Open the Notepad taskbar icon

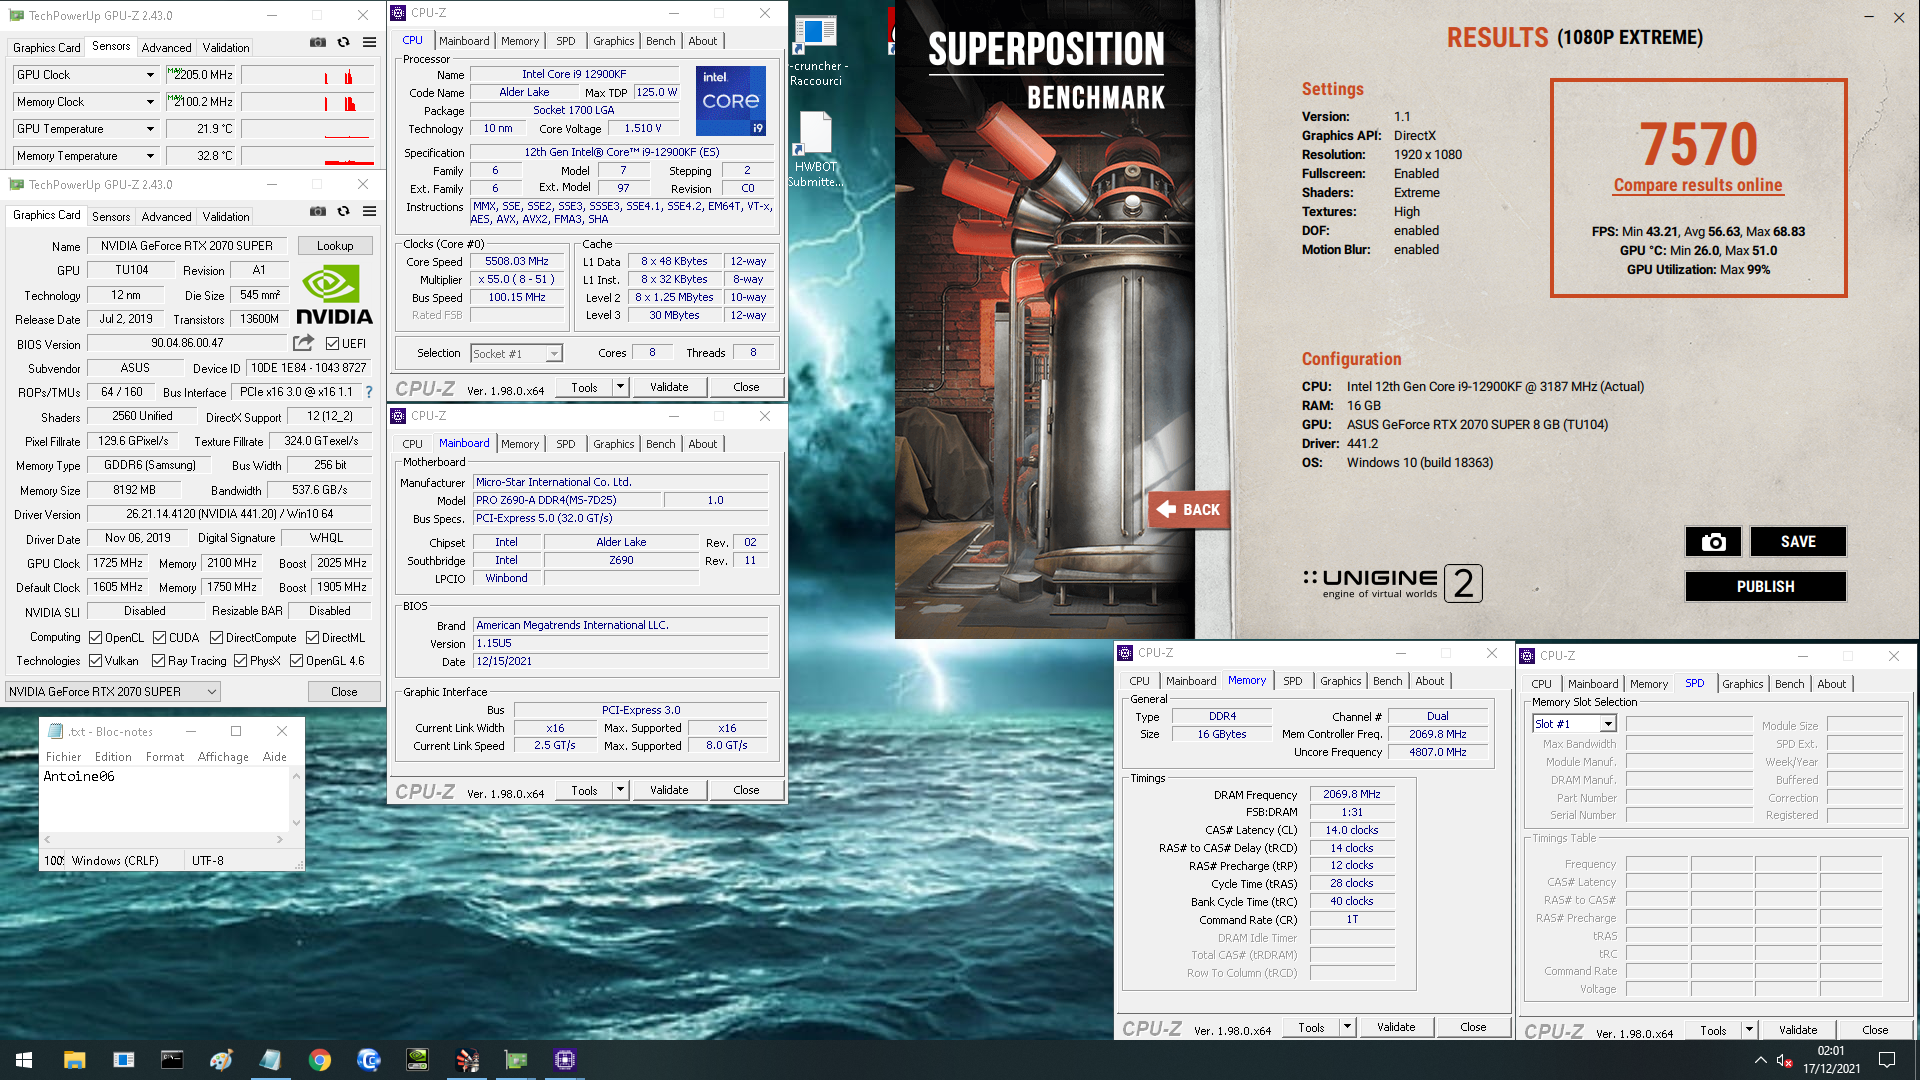click(270, 1060)
